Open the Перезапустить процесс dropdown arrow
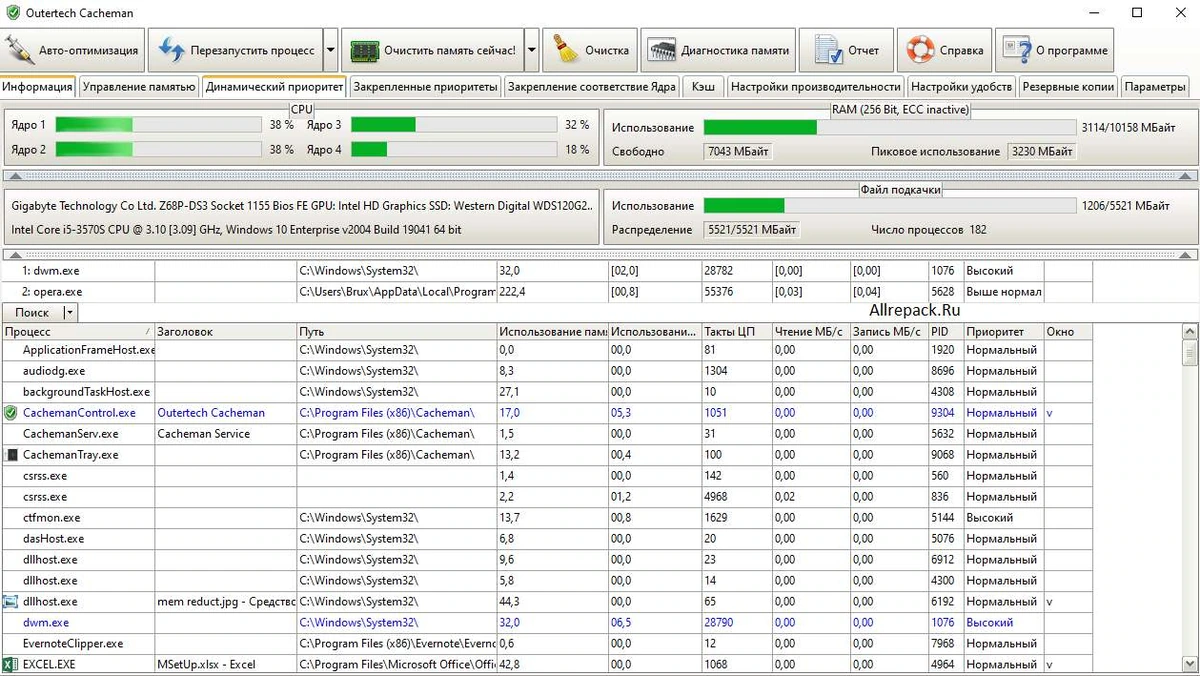1200x676 pixels. click(331, 50)
